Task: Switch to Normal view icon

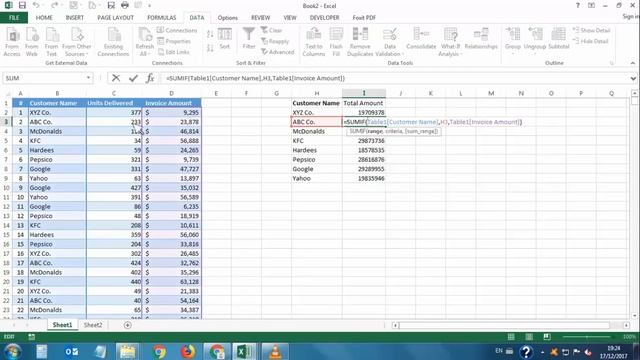Action: pyautogui.click(x=511, y=337)
